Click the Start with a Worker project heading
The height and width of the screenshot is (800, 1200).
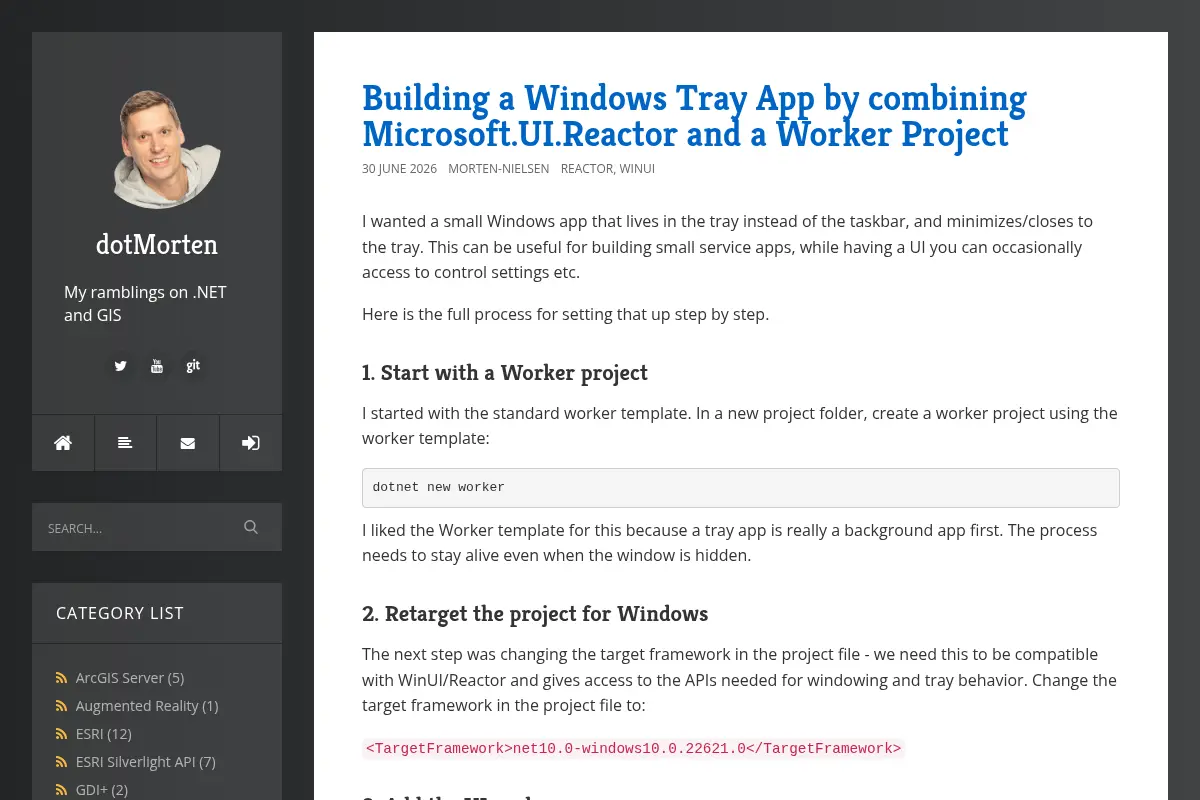coord(505,373)
